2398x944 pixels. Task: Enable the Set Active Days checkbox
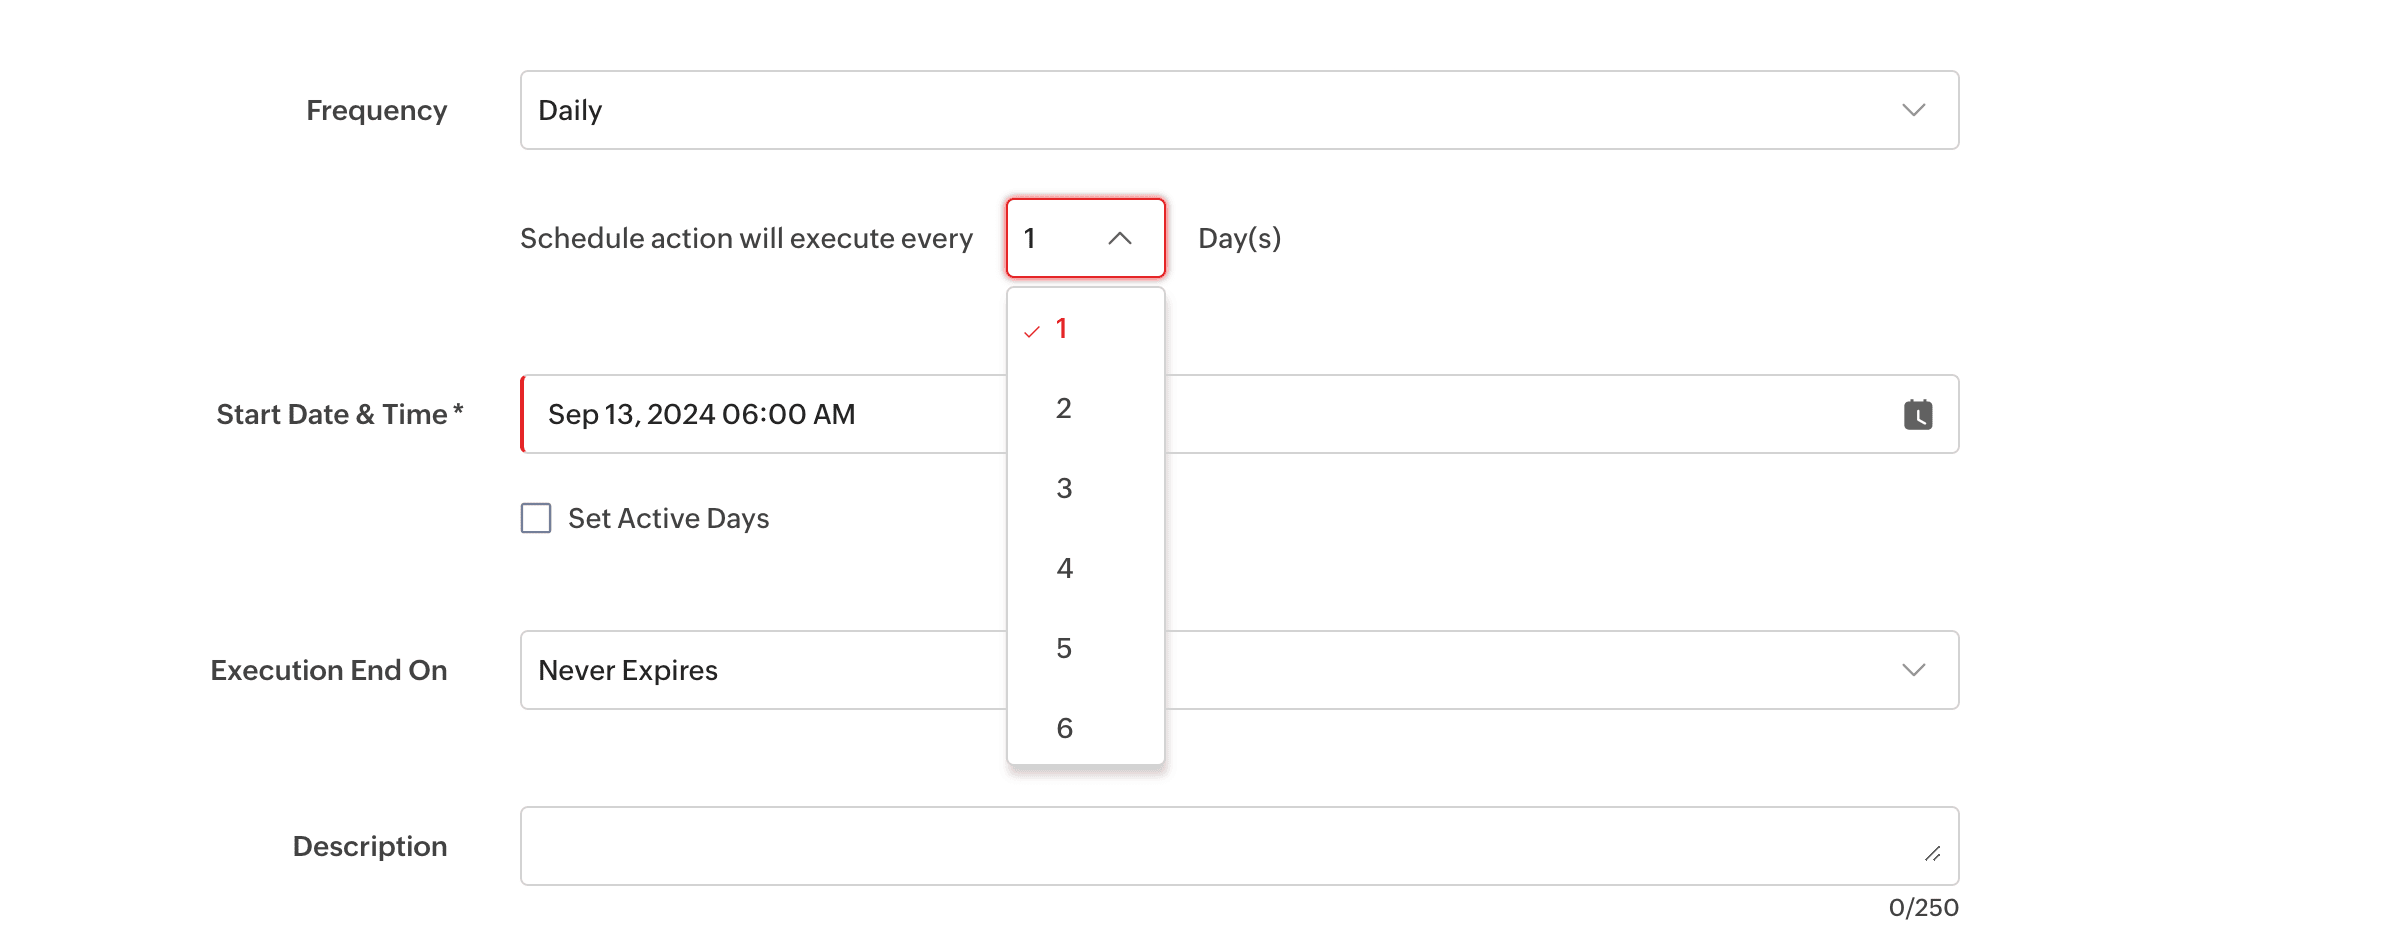[536, 518]
